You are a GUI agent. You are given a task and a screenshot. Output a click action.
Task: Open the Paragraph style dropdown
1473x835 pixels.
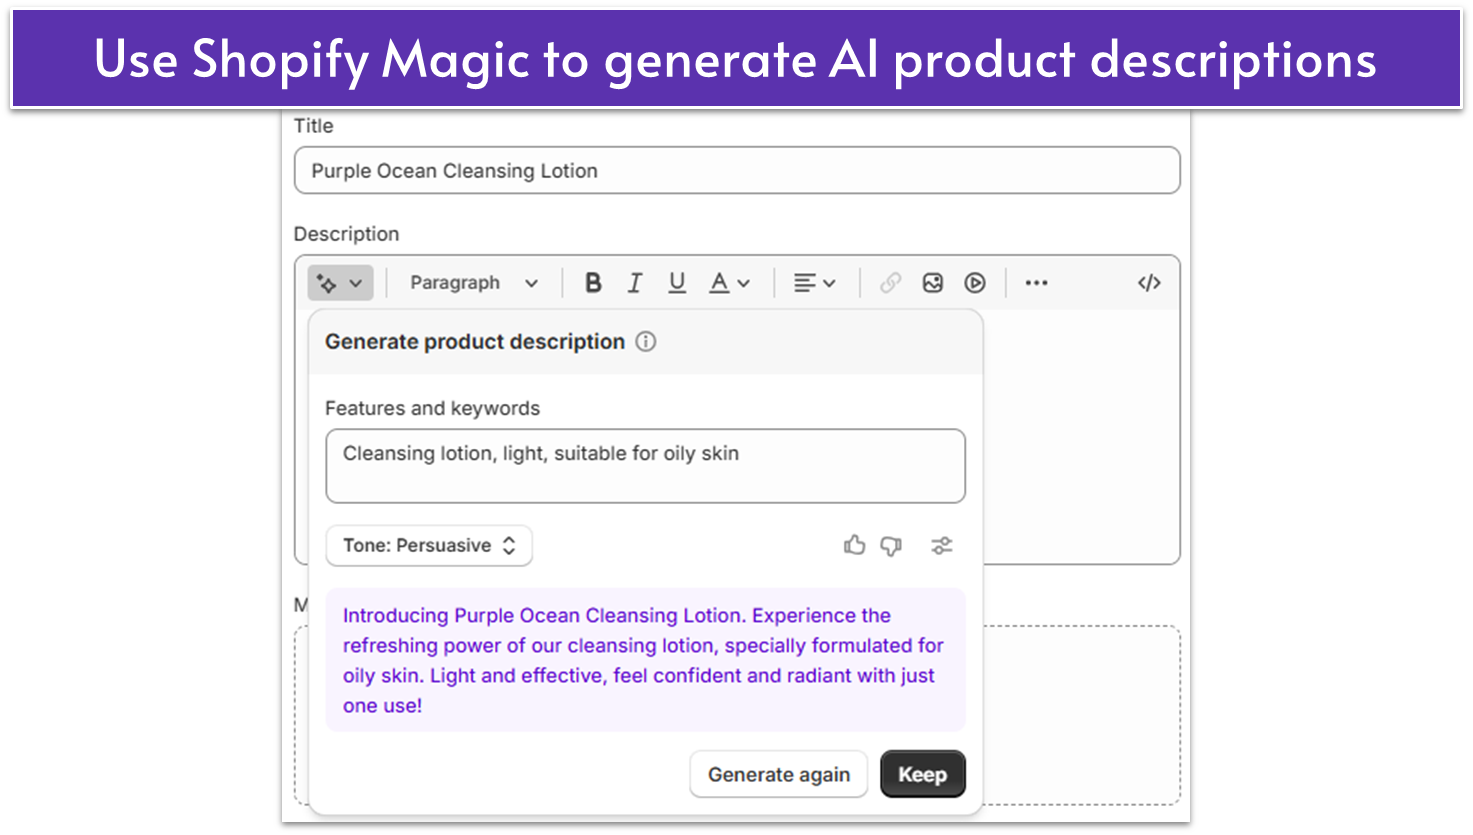tap(474, 283)
